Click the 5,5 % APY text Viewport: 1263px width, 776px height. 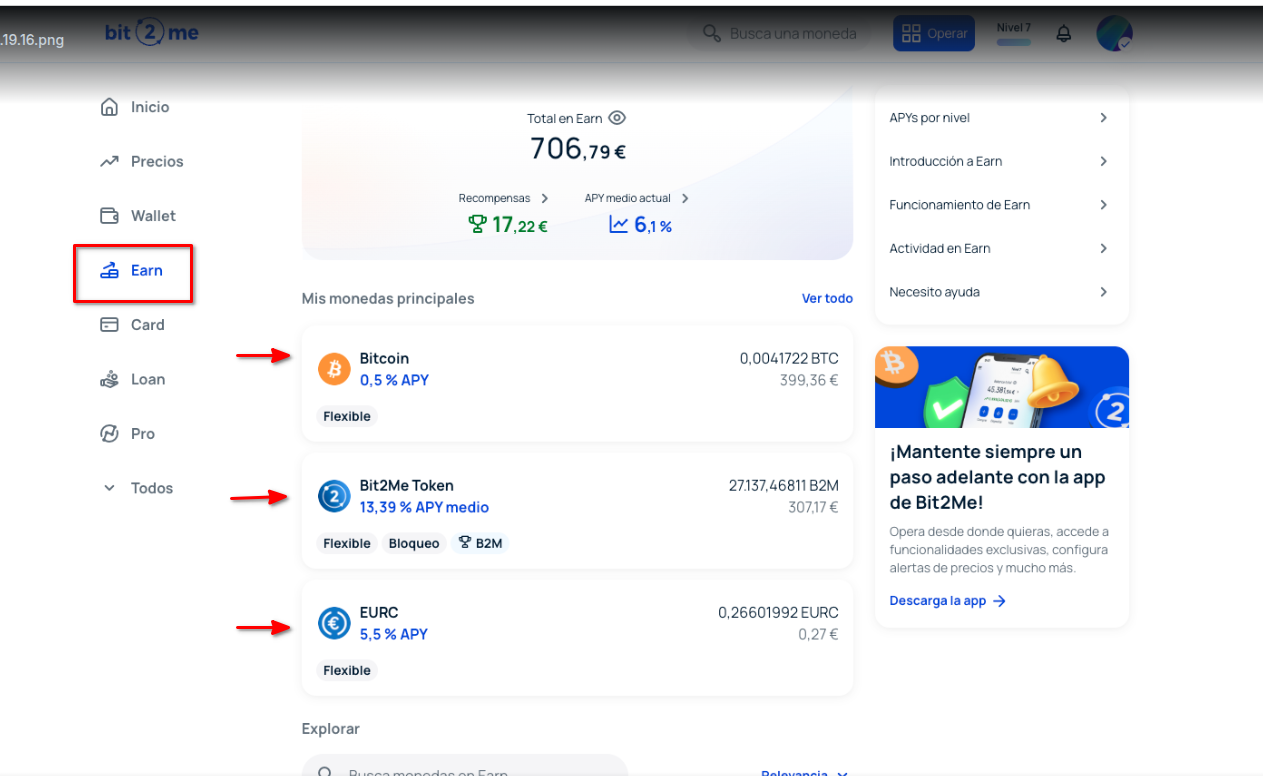click(x=394, y=634)
